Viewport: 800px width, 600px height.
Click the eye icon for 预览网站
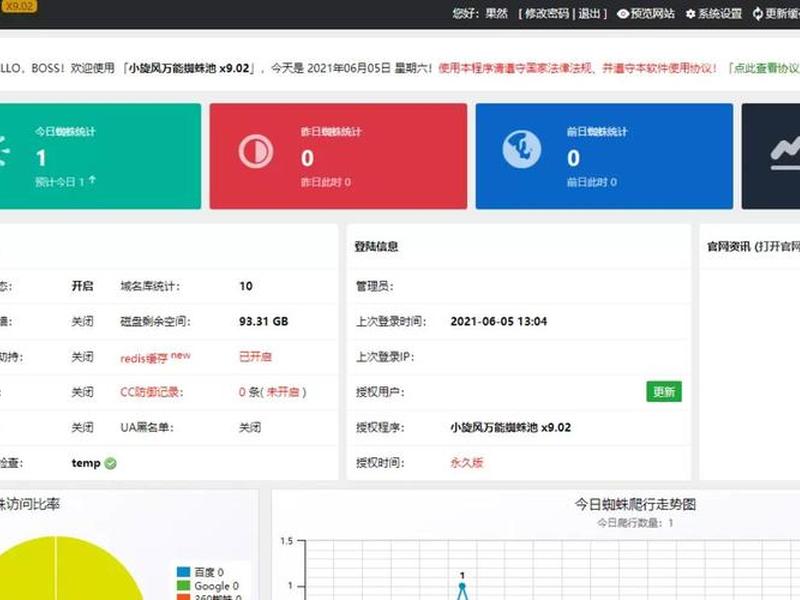622,14
